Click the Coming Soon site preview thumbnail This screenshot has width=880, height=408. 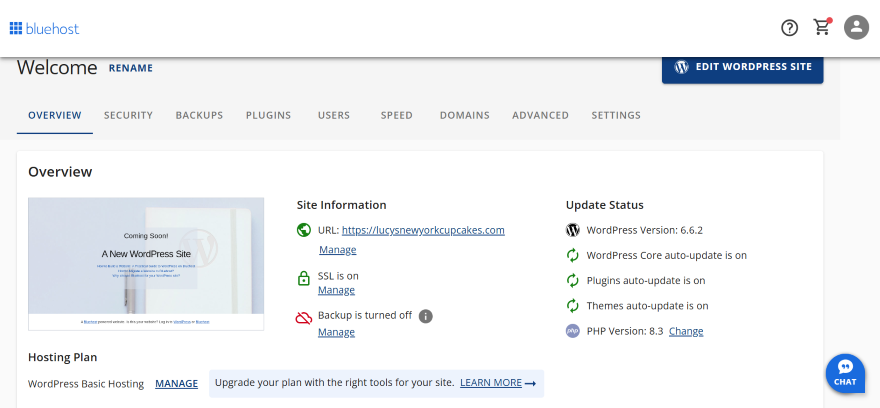coord(146,264)
